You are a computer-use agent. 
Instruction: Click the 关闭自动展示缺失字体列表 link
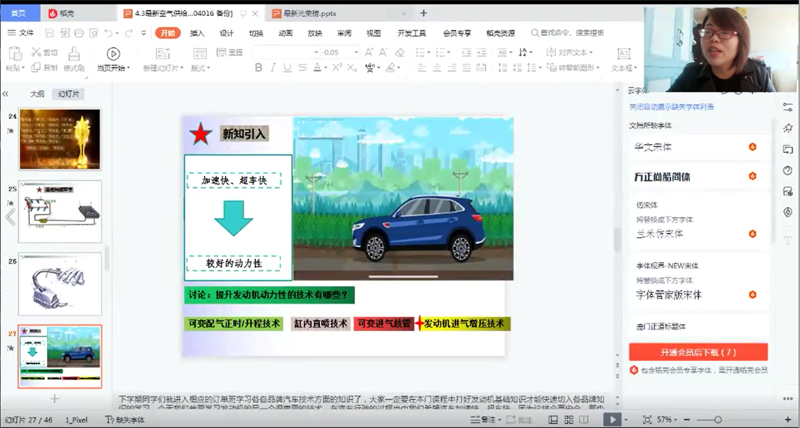point(671,106)
